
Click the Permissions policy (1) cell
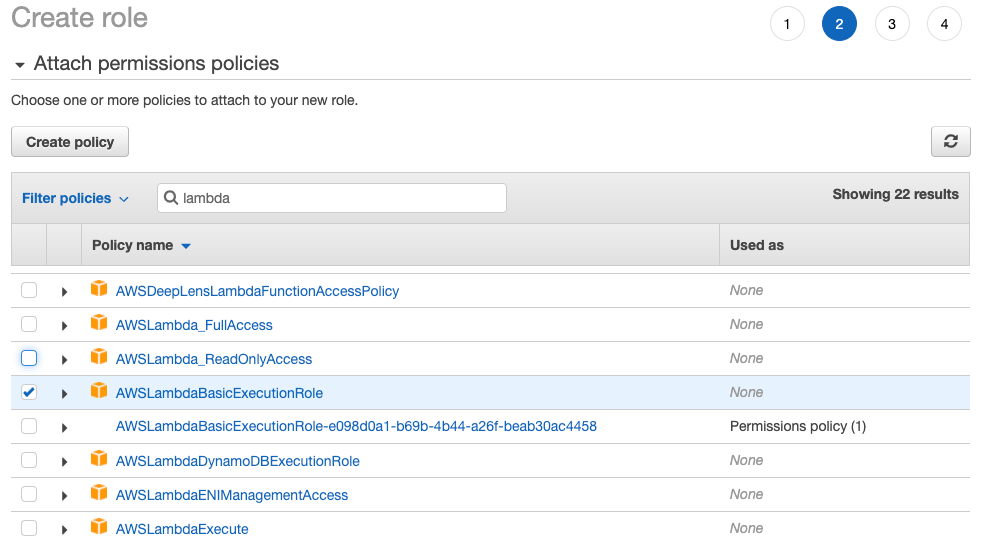click(798, 426)
